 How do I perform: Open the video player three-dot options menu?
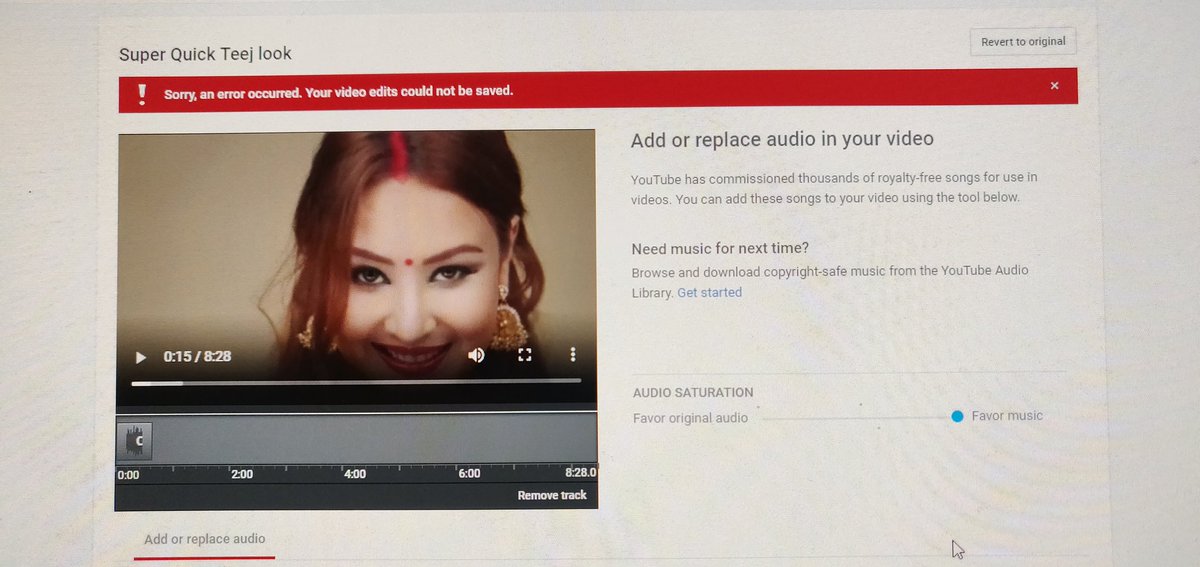(x=573, y=355)
